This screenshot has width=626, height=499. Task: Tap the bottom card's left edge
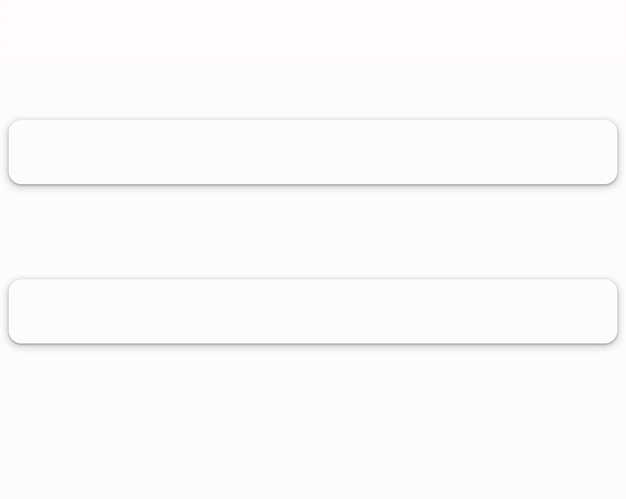point(10,311)
